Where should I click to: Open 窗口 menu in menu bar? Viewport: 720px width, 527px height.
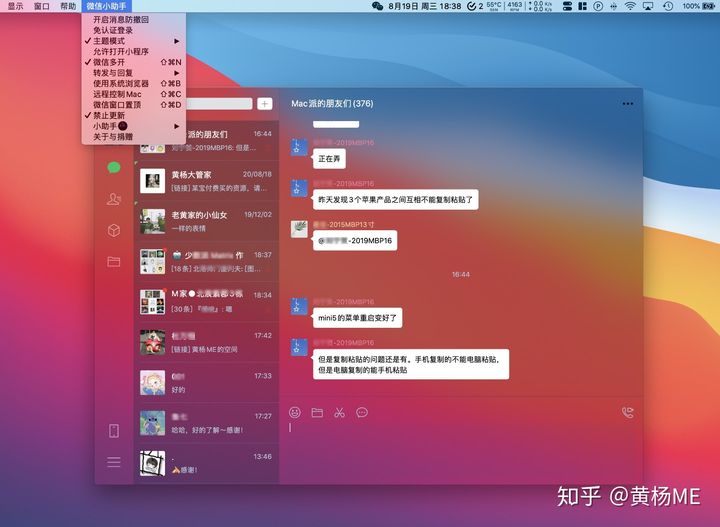pos(42,6)
